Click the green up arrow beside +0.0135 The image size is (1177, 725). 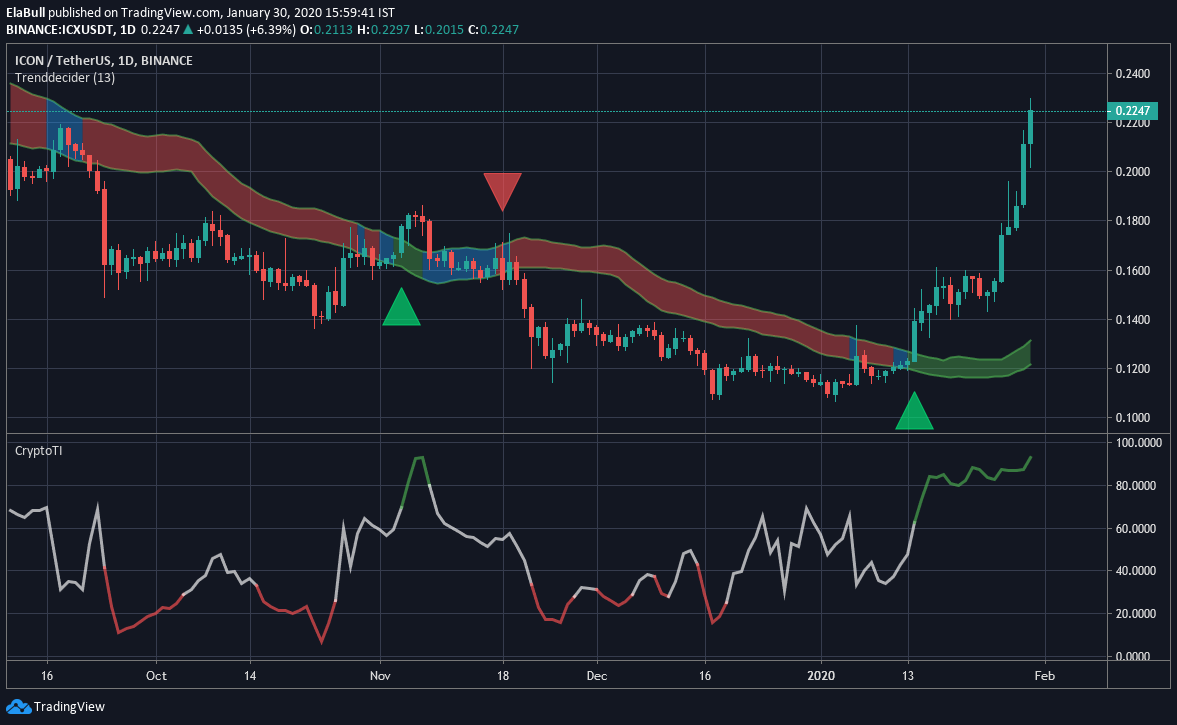[x=188, y=30]
